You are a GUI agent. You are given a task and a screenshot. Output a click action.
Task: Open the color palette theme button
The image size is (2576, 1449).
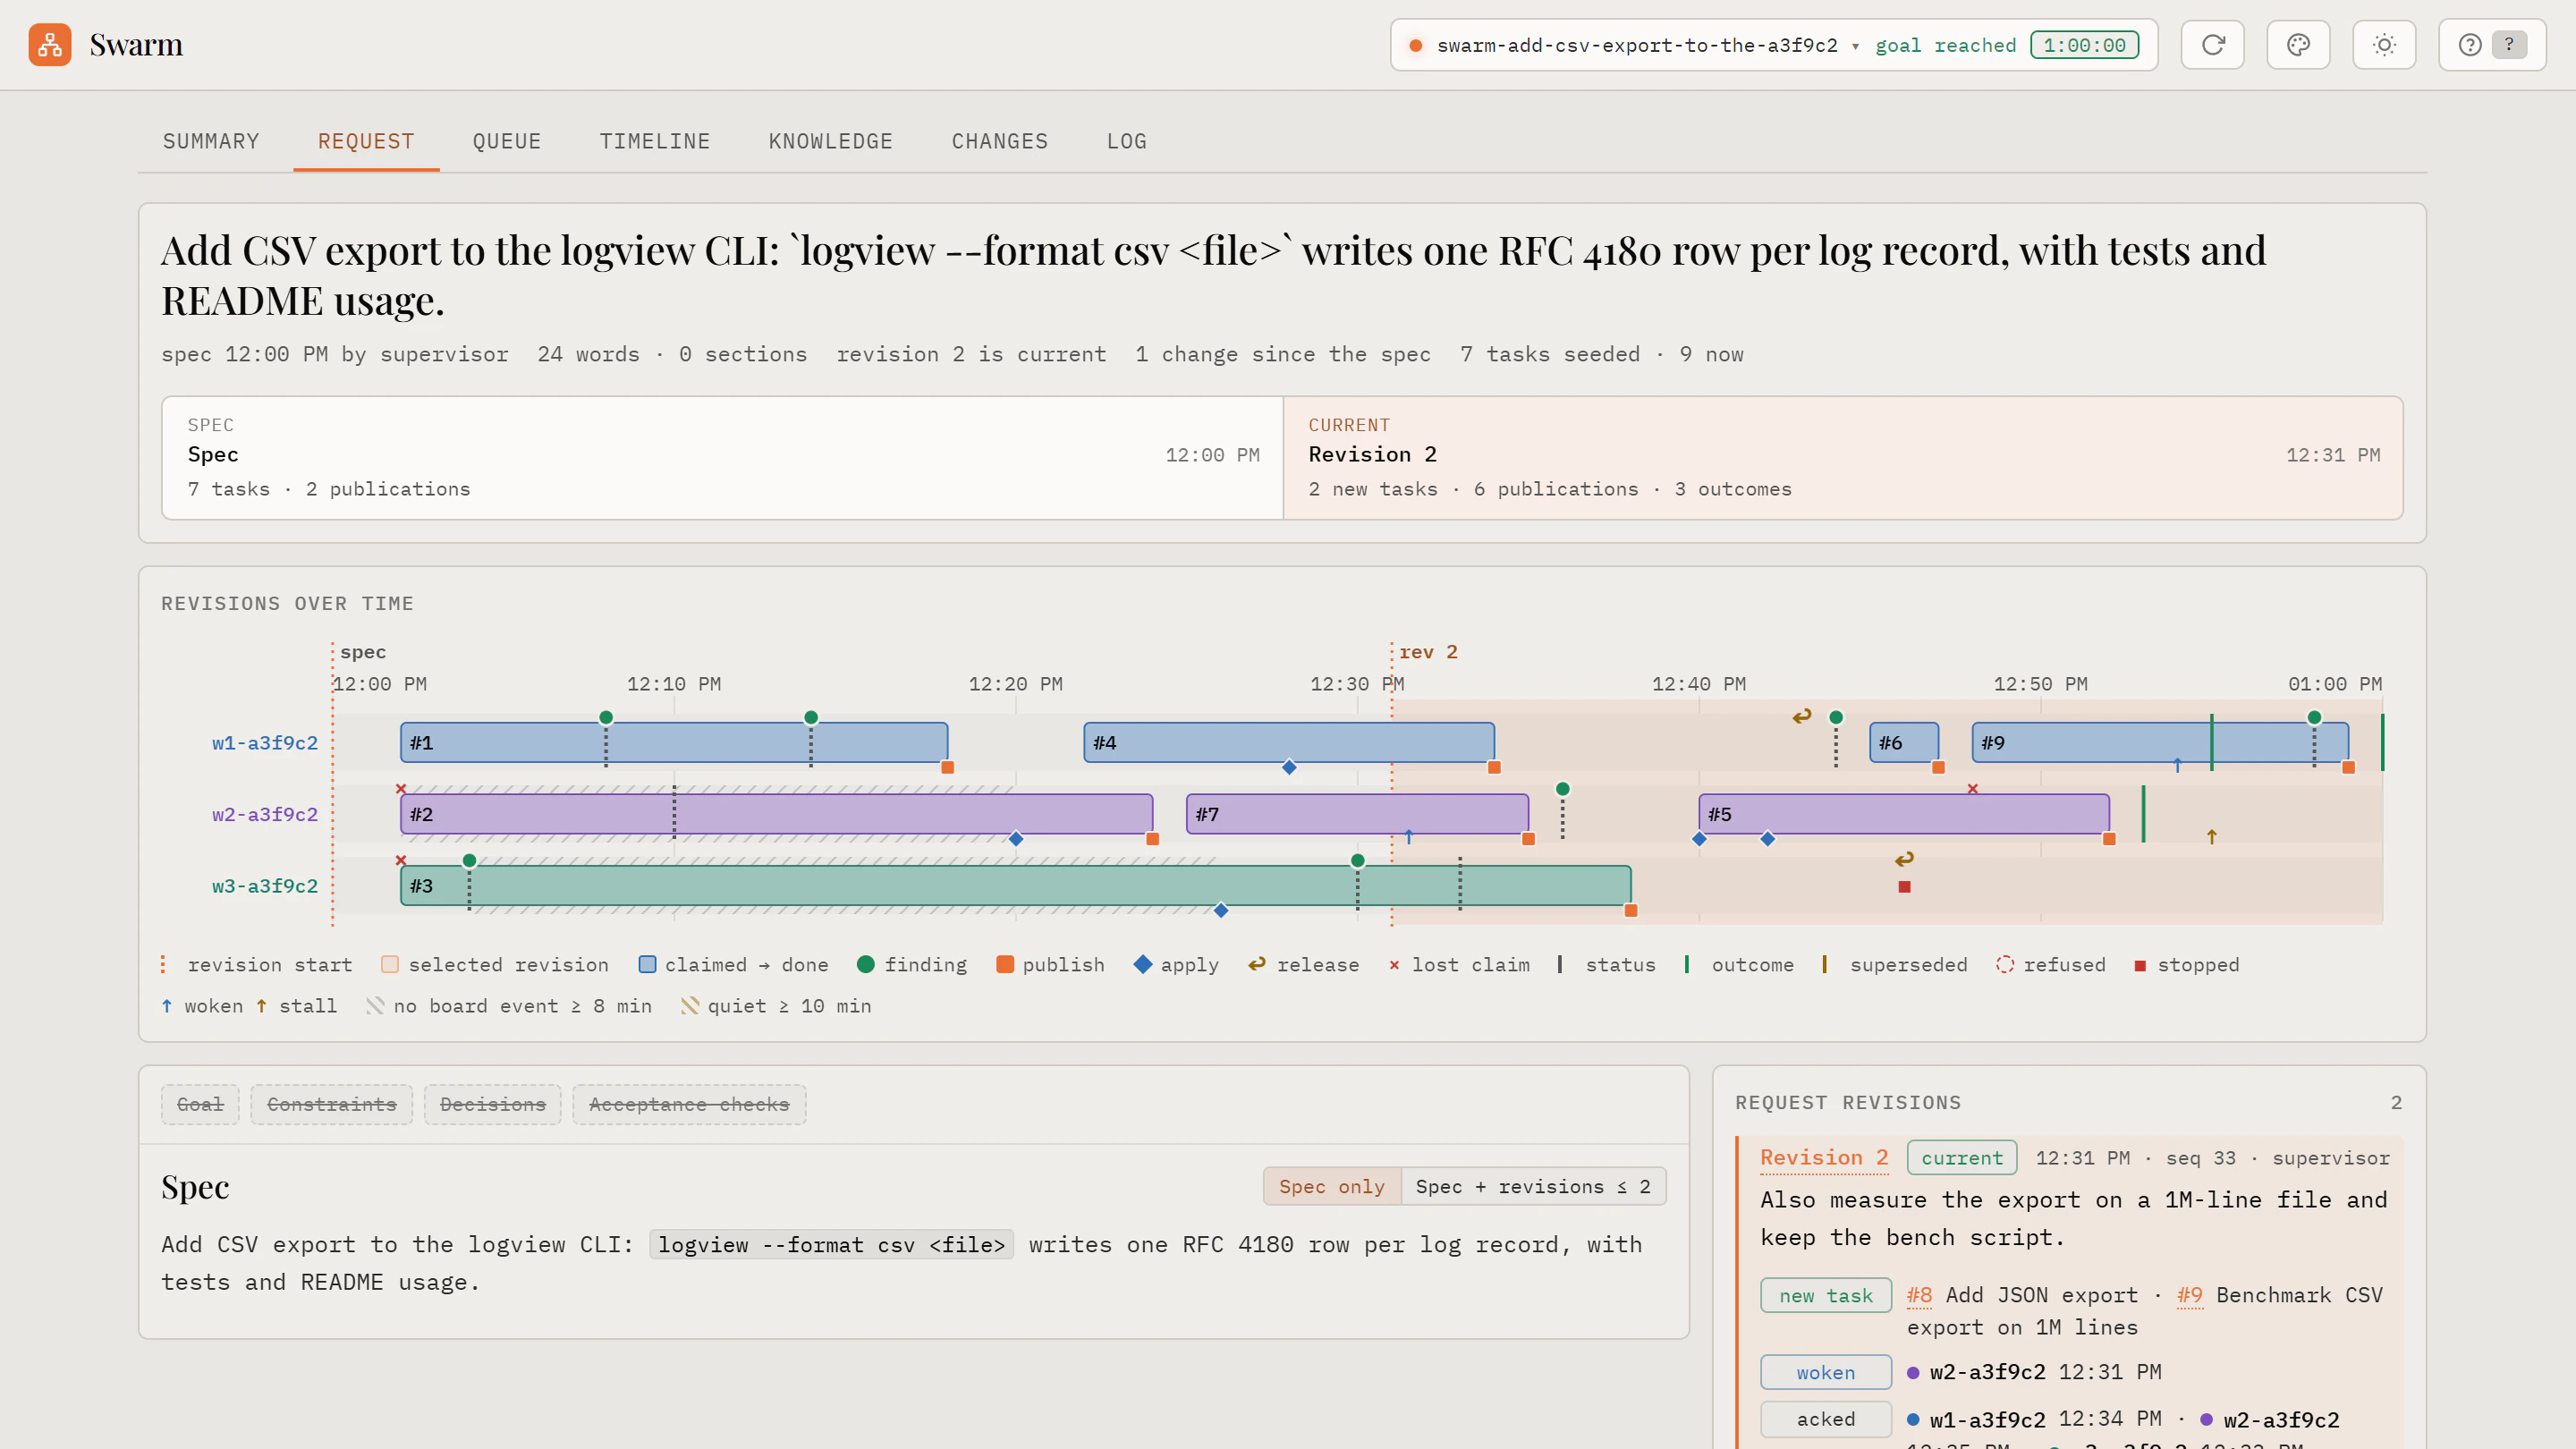[x=2298, y=45]
